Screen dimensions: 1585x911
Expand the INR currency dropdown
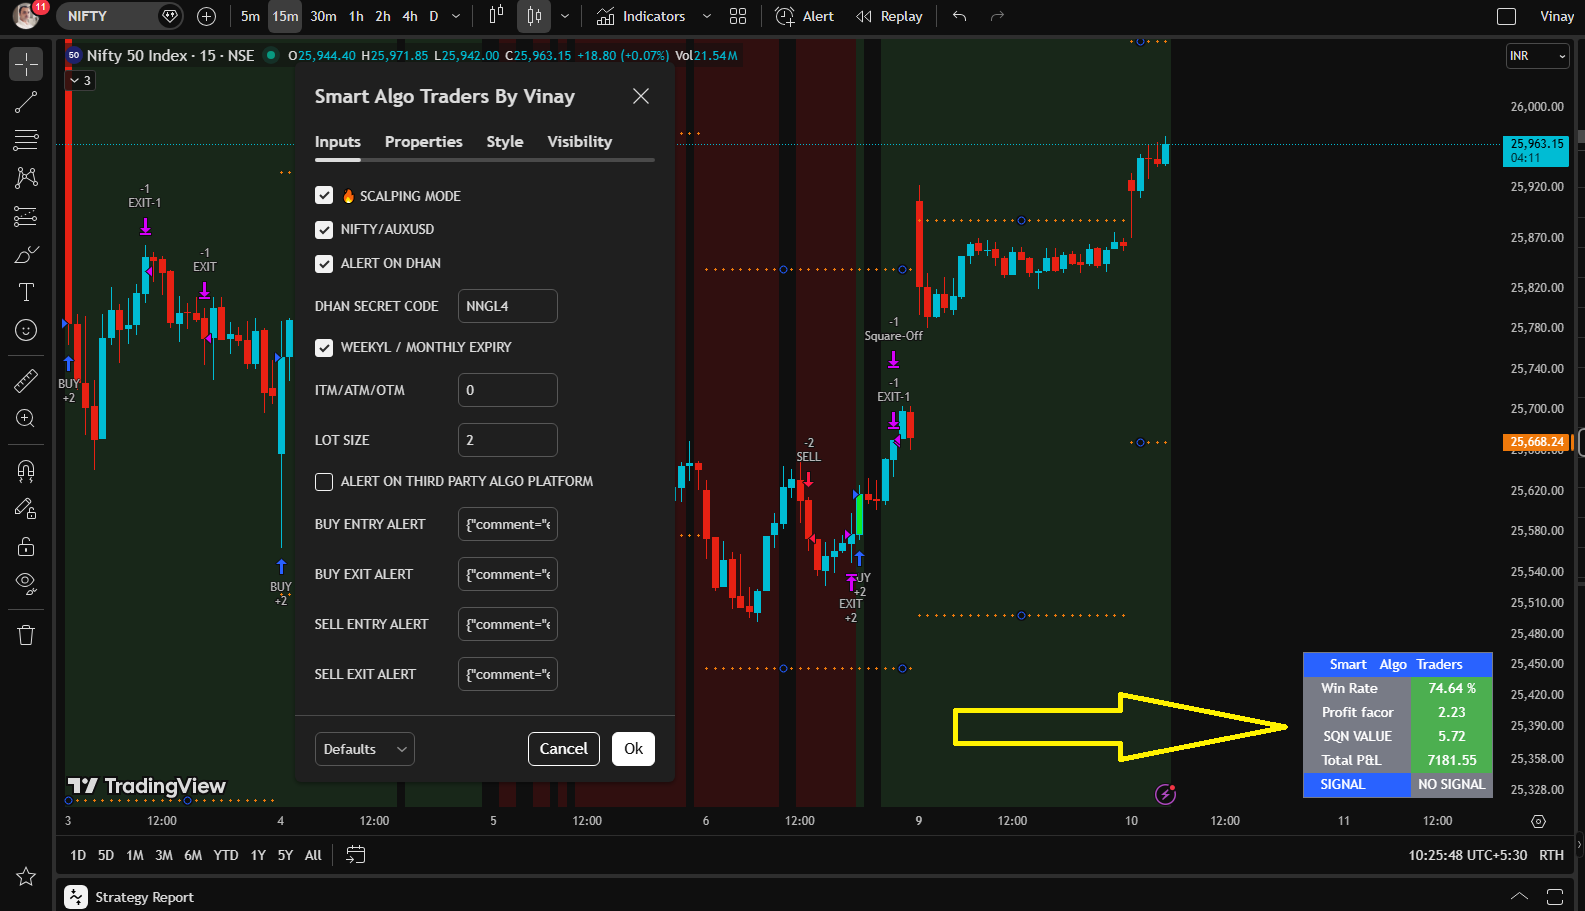1537,56
